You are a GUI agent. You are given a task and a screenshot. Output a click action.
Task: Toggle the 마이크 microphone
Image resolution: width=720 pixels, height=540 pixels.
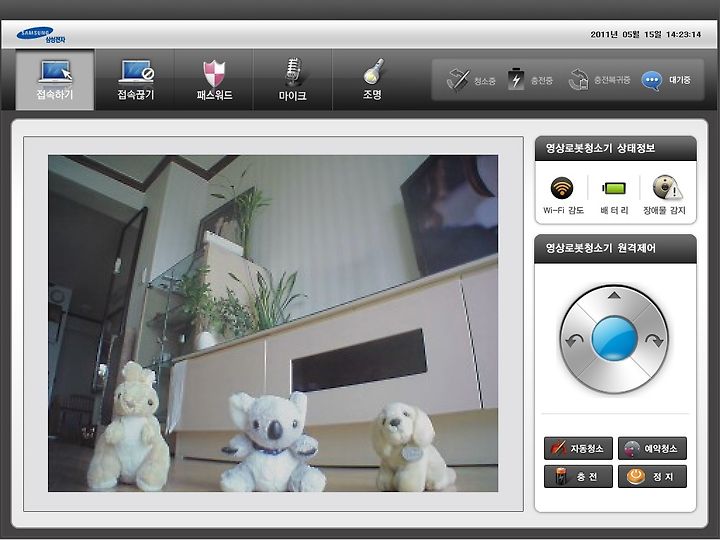(x=292, y=80)
